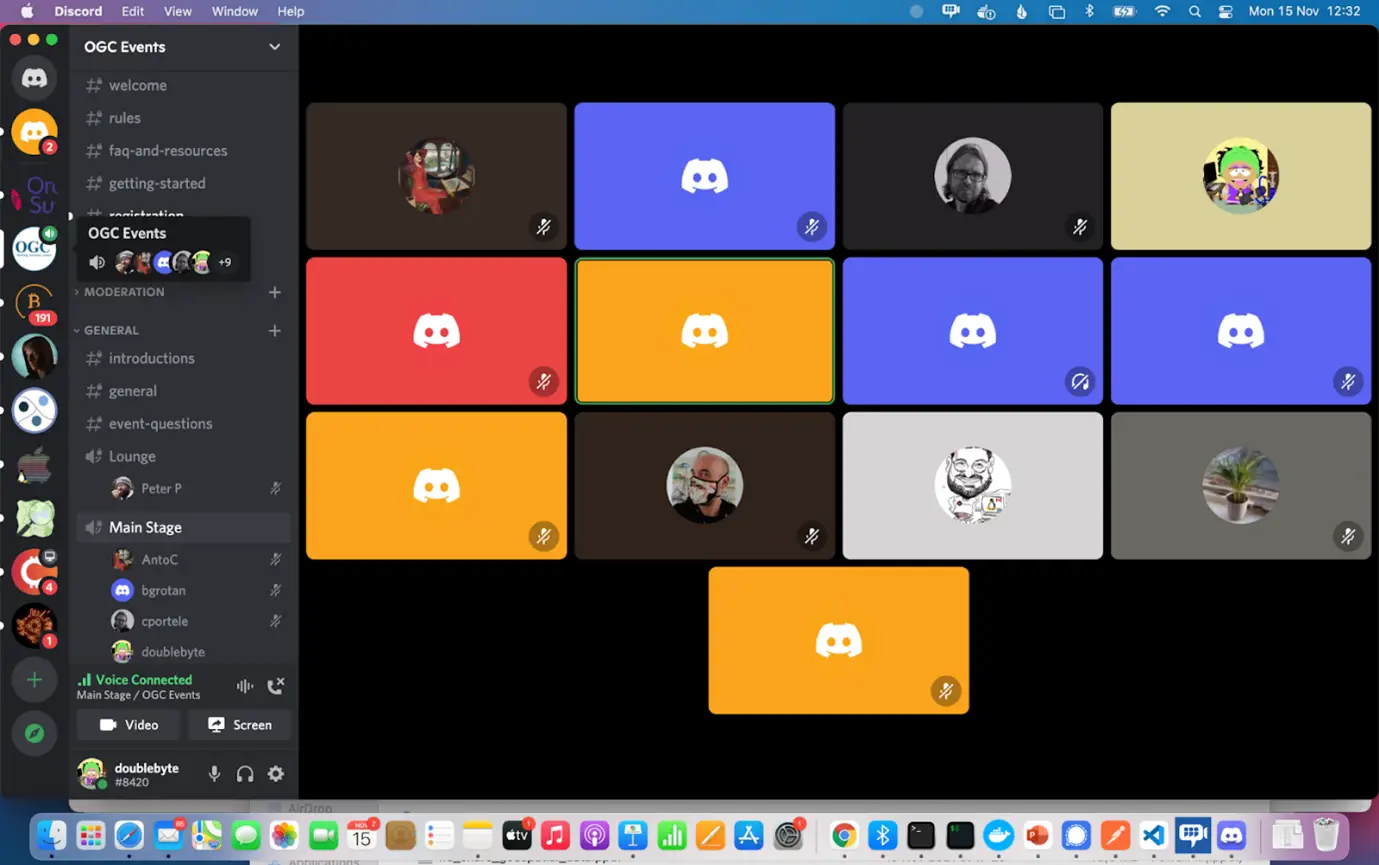Open Google Chrome from the dock
Screen dimensions: 1379x865
[x=844, y=835]
